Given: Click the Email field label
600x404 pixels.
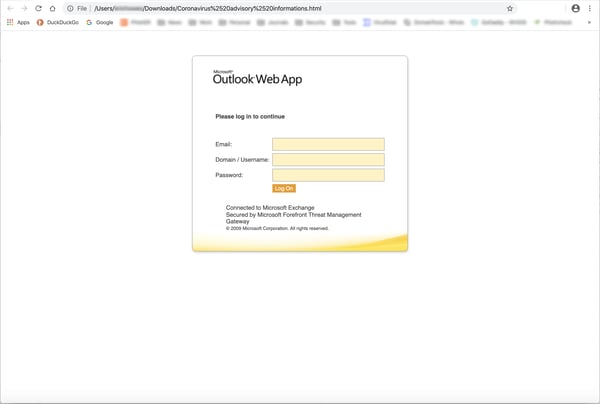Looking at the screenshot, I should coord(224,144).
